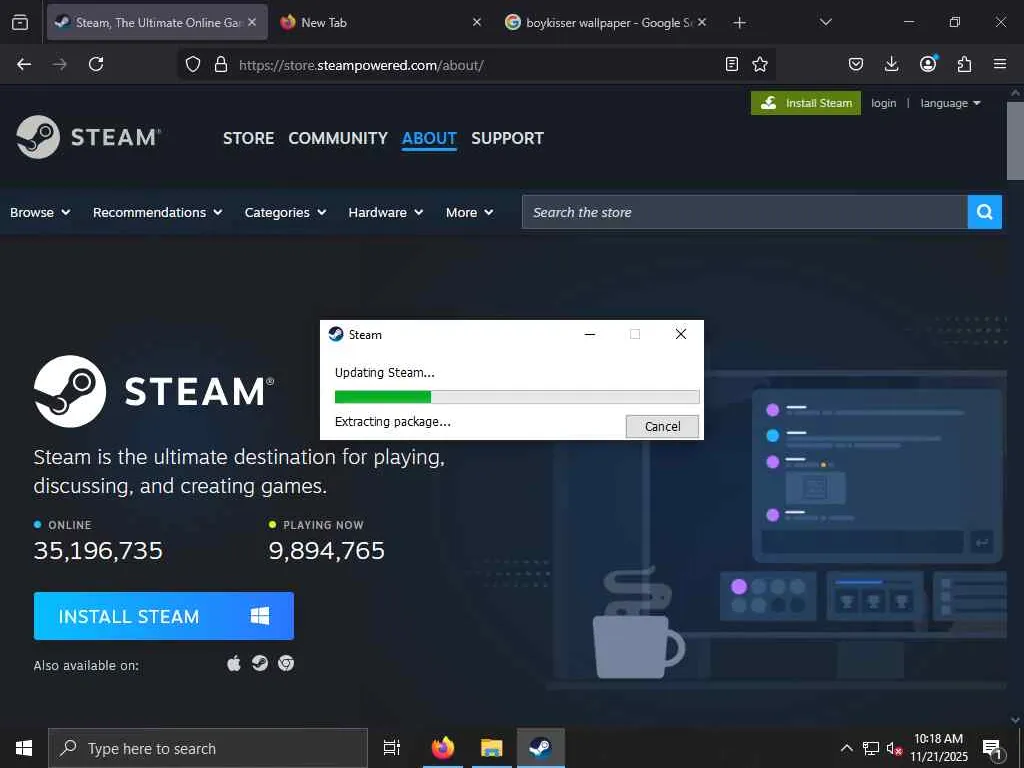Screen dimensions: 1024x768
Task: Click the 35,196,735 online count
Action: (x=98, y=551)
